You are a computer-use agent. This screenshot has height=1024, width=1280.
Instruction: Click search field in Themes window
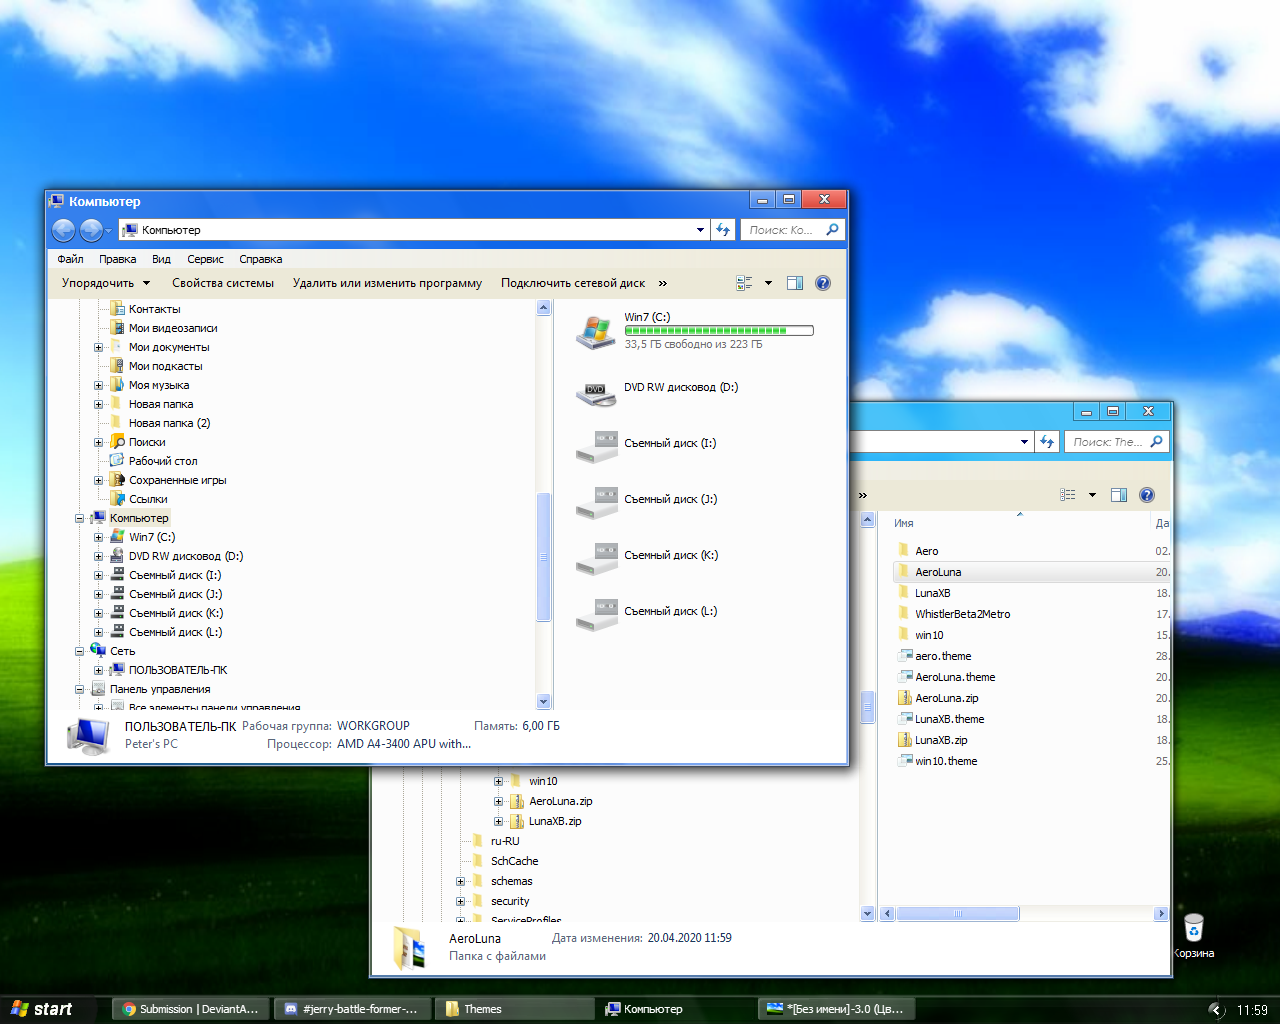[1116, 442]
